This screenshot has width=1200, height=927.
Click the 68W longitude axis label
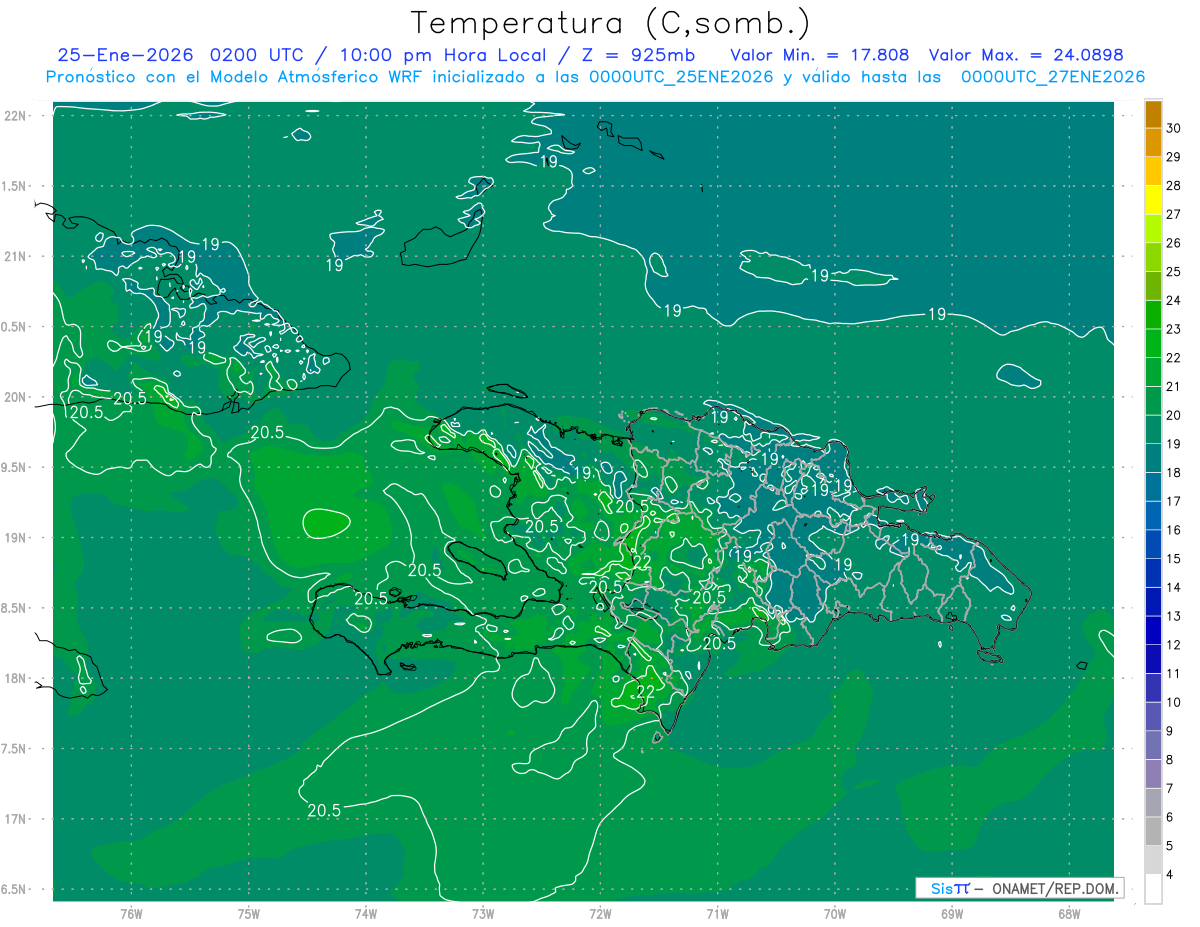click(1068, 913)
